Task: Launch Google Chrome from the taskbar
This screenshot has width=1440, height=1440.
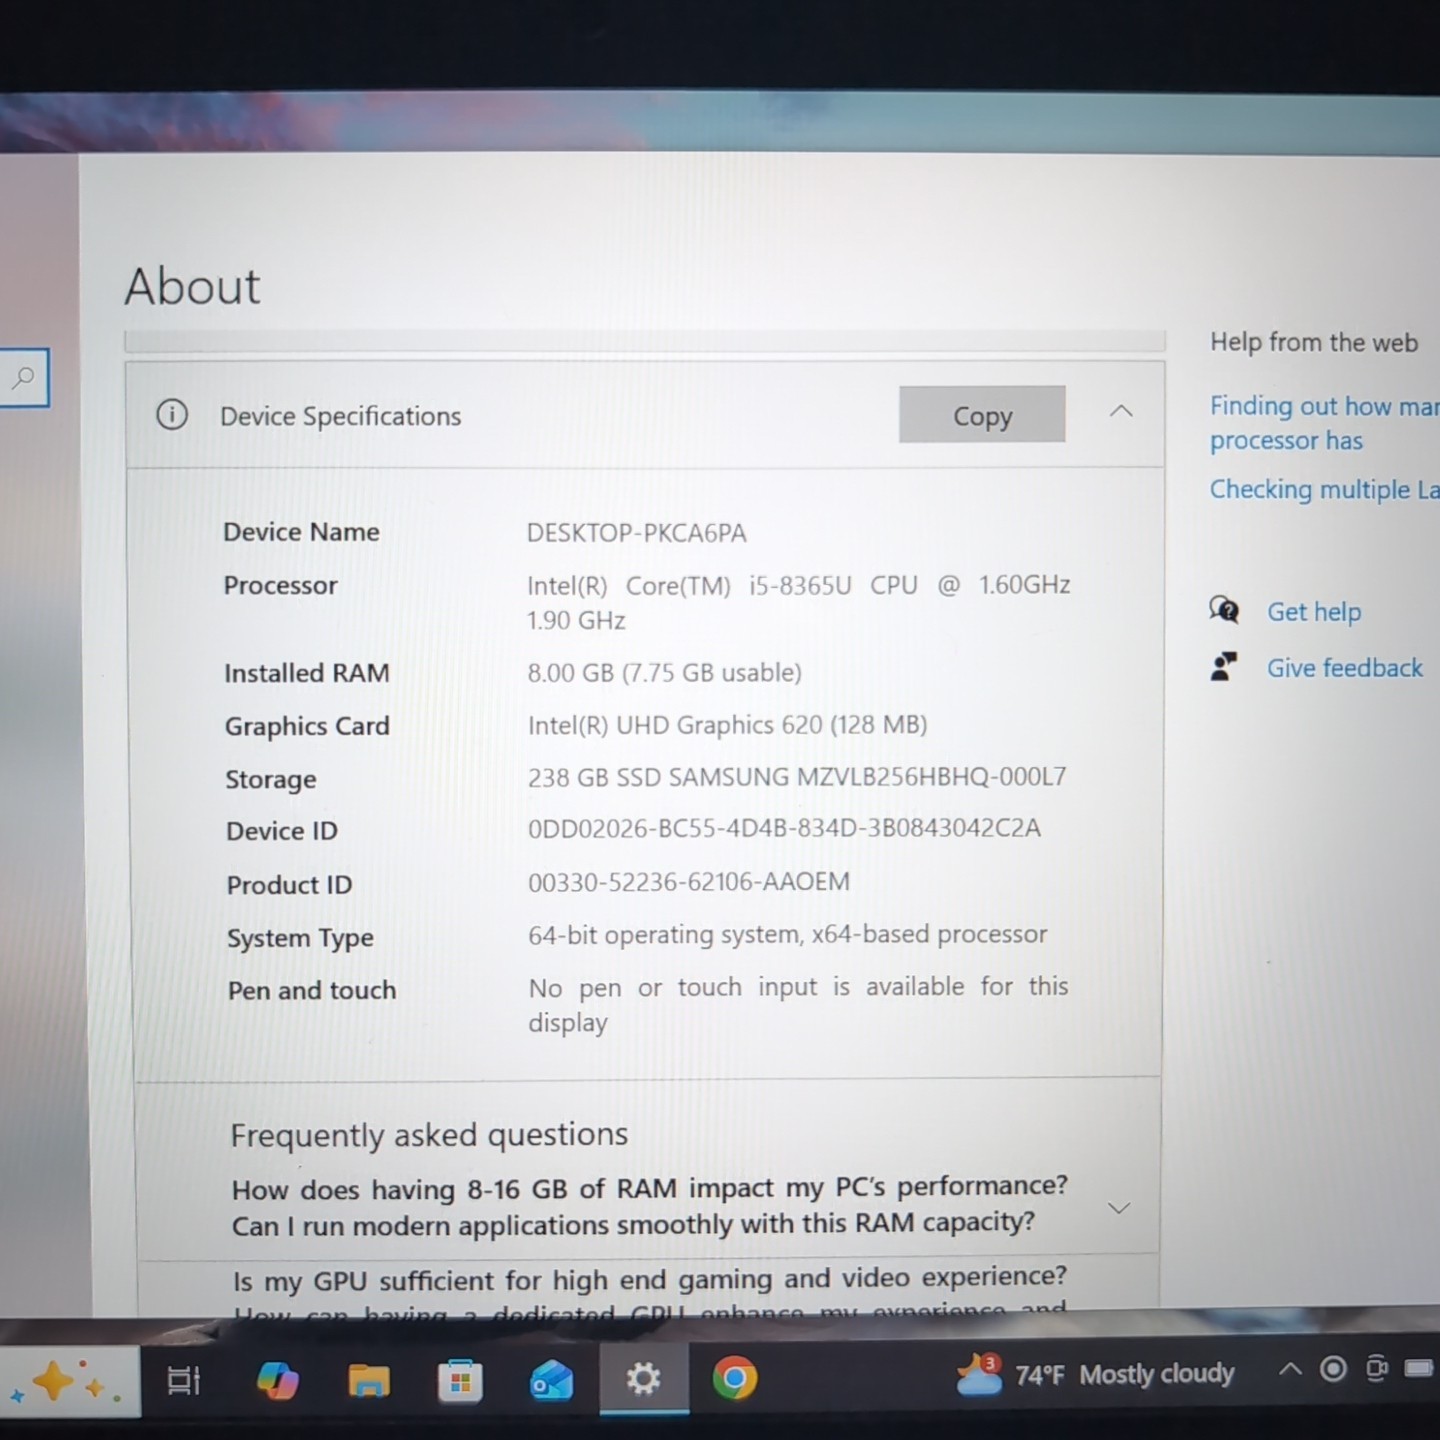Action: [x=735, y=1379]
